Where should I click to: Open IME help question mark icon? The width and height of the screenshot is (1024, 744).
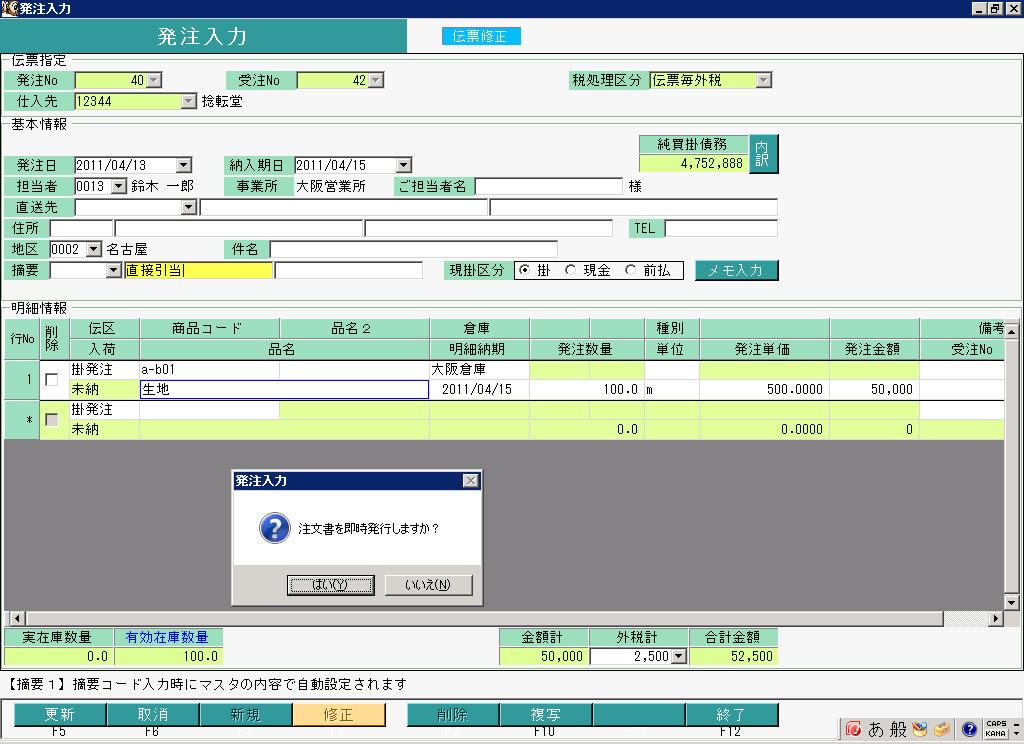point(969,728)
